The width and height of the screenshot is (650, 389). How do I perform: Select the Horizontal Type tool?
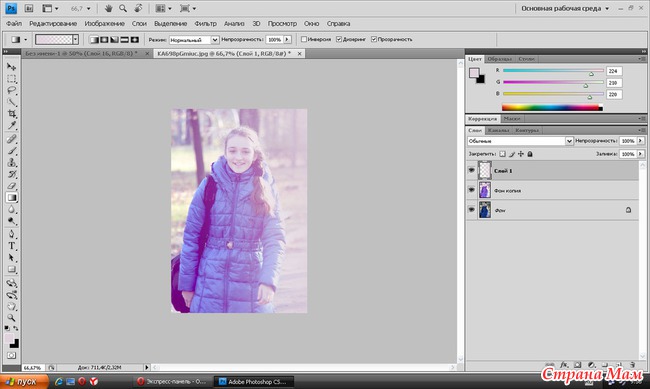[12, 246]
